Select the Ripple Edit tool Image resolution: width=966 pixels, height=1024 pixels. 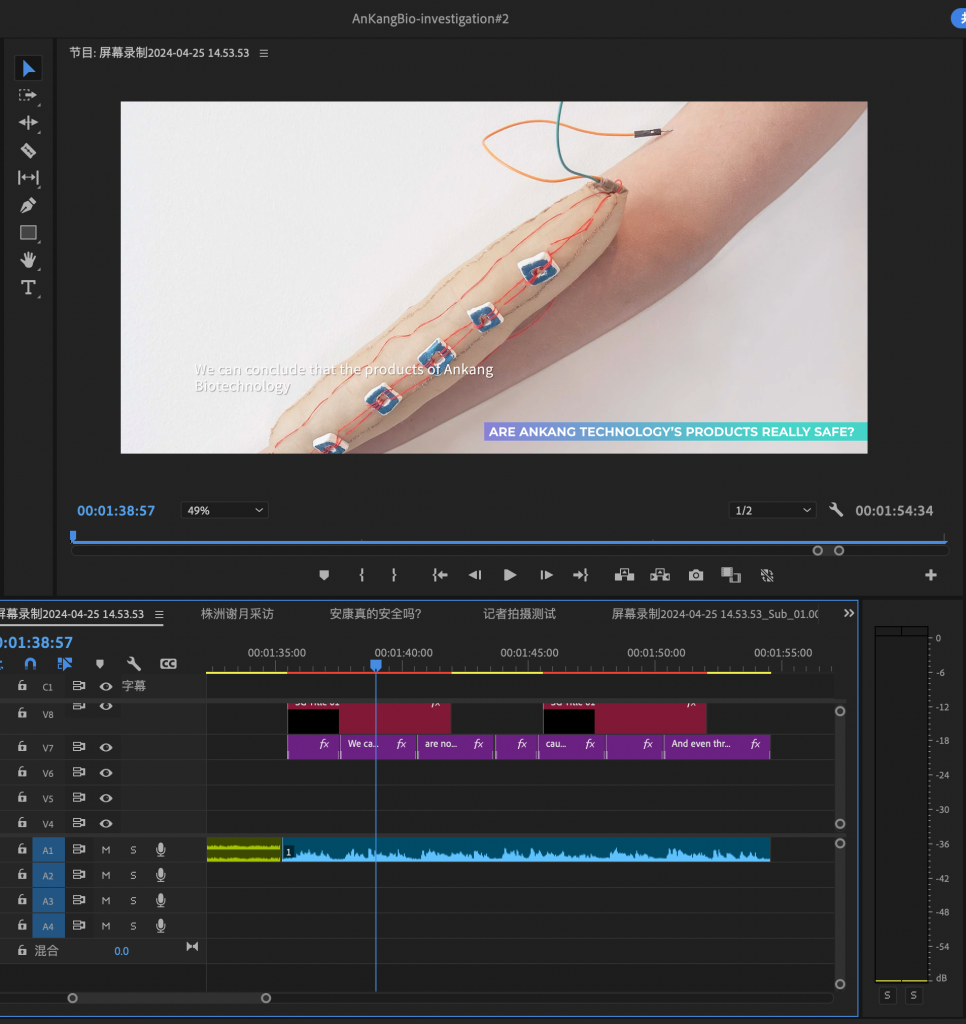click(28, 123)
